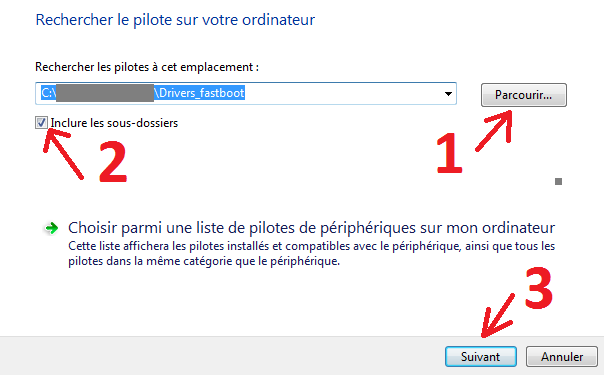The width and height of the screenshot is (604, 375).
Task: Cancel with the Annuler button
Action: pos(562,357)
